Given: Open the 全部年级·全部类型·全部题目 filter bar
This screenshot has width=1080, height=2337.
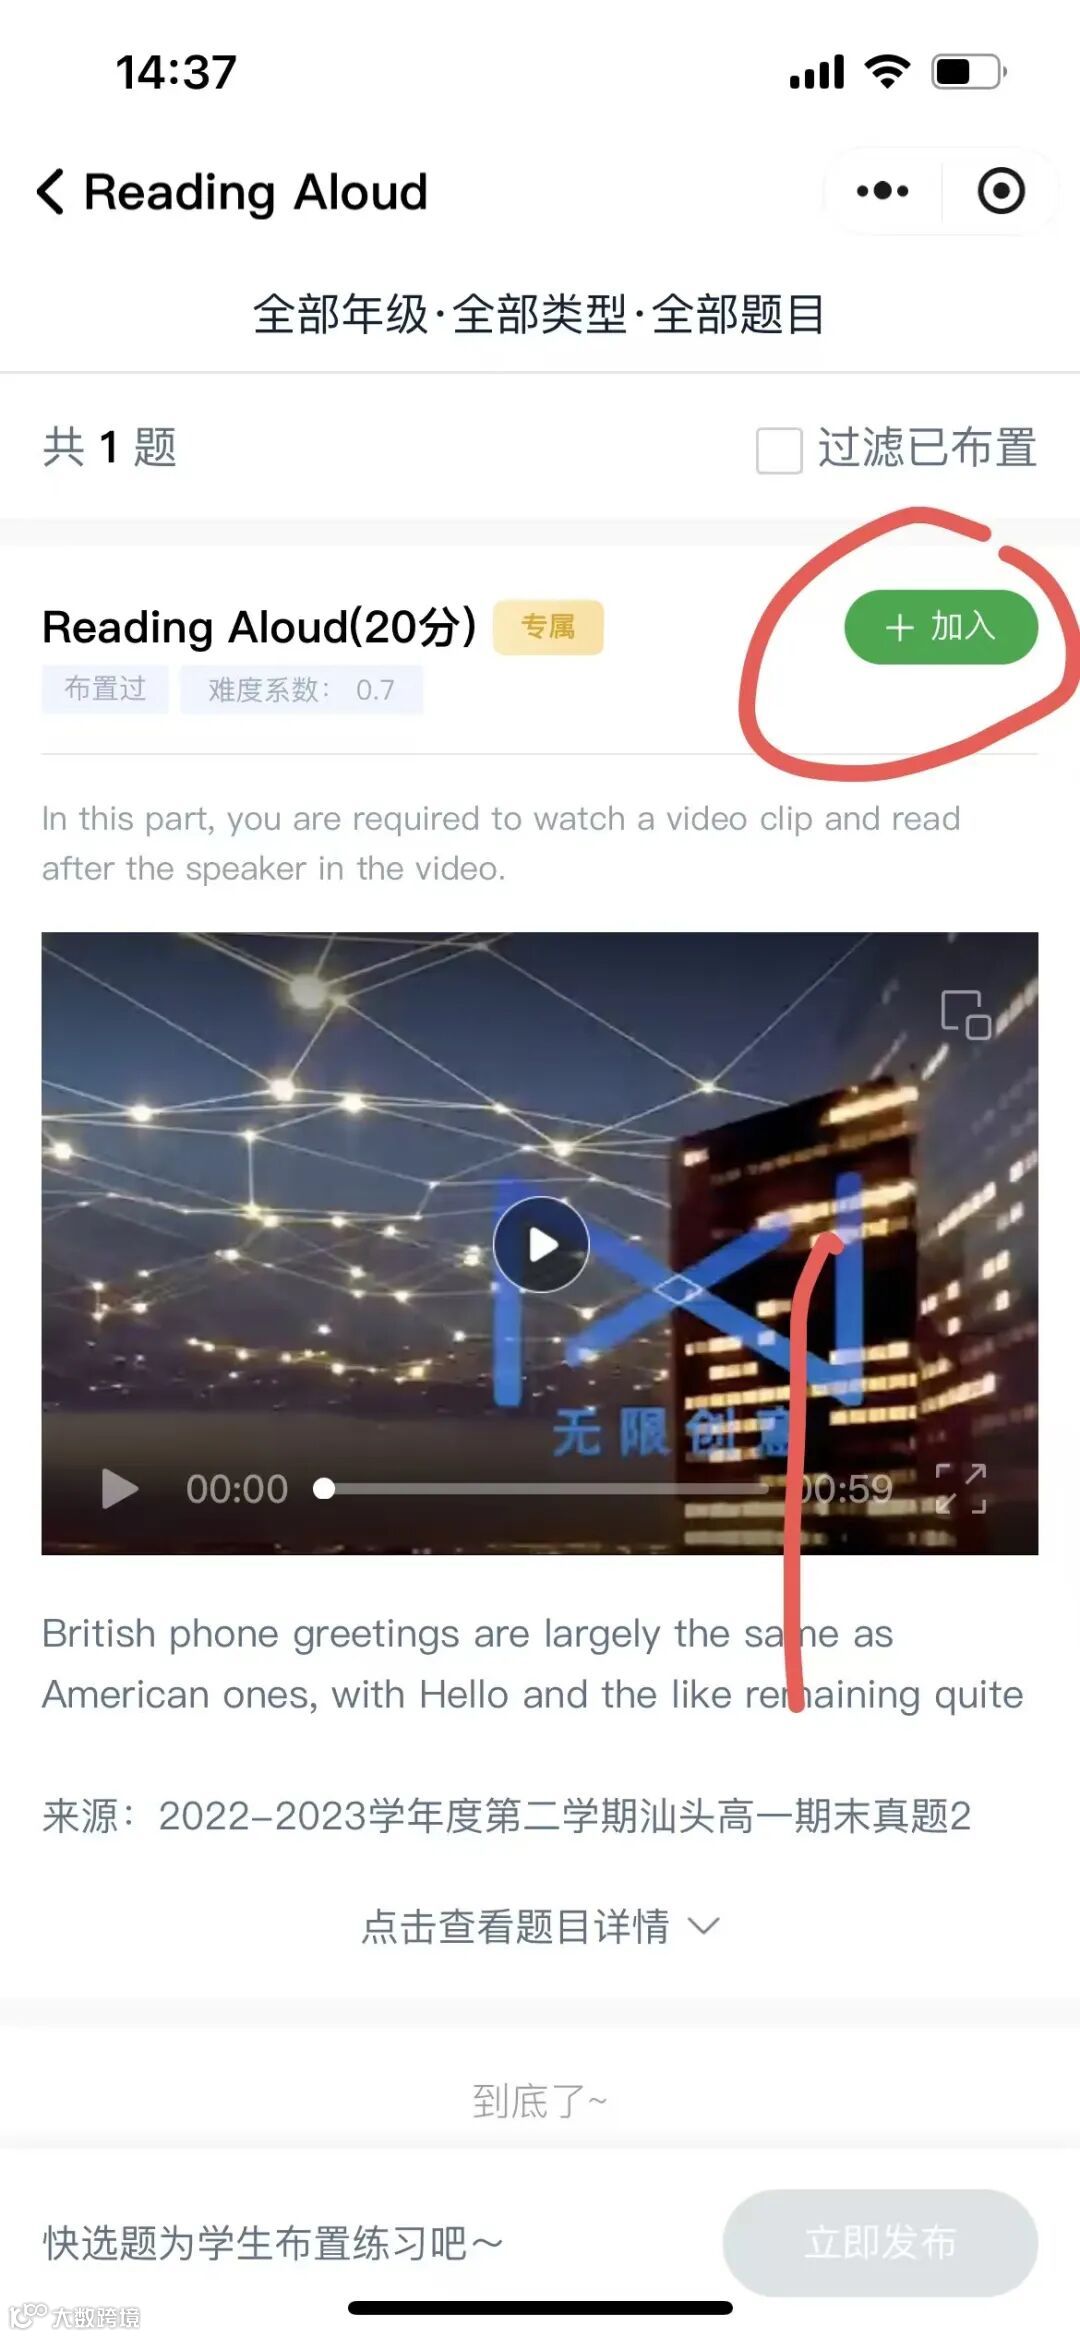Looking at the screenshot, I should pyautogui.click(x=539, y=314).
